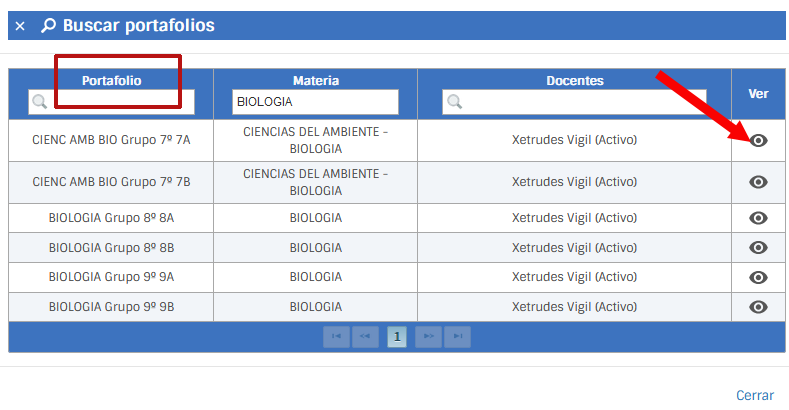Focus the Docentes search field
Viewport: 789px width, 410px height.
pyautogui.click(x=583, y=101)
